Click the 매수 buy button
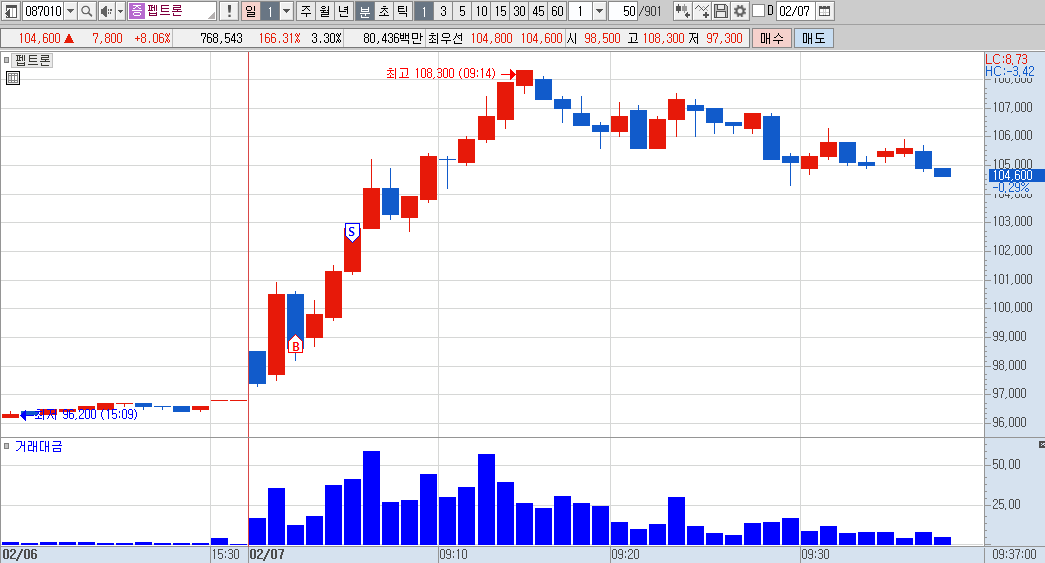1045x563 pixels. (x=772, y=38)
